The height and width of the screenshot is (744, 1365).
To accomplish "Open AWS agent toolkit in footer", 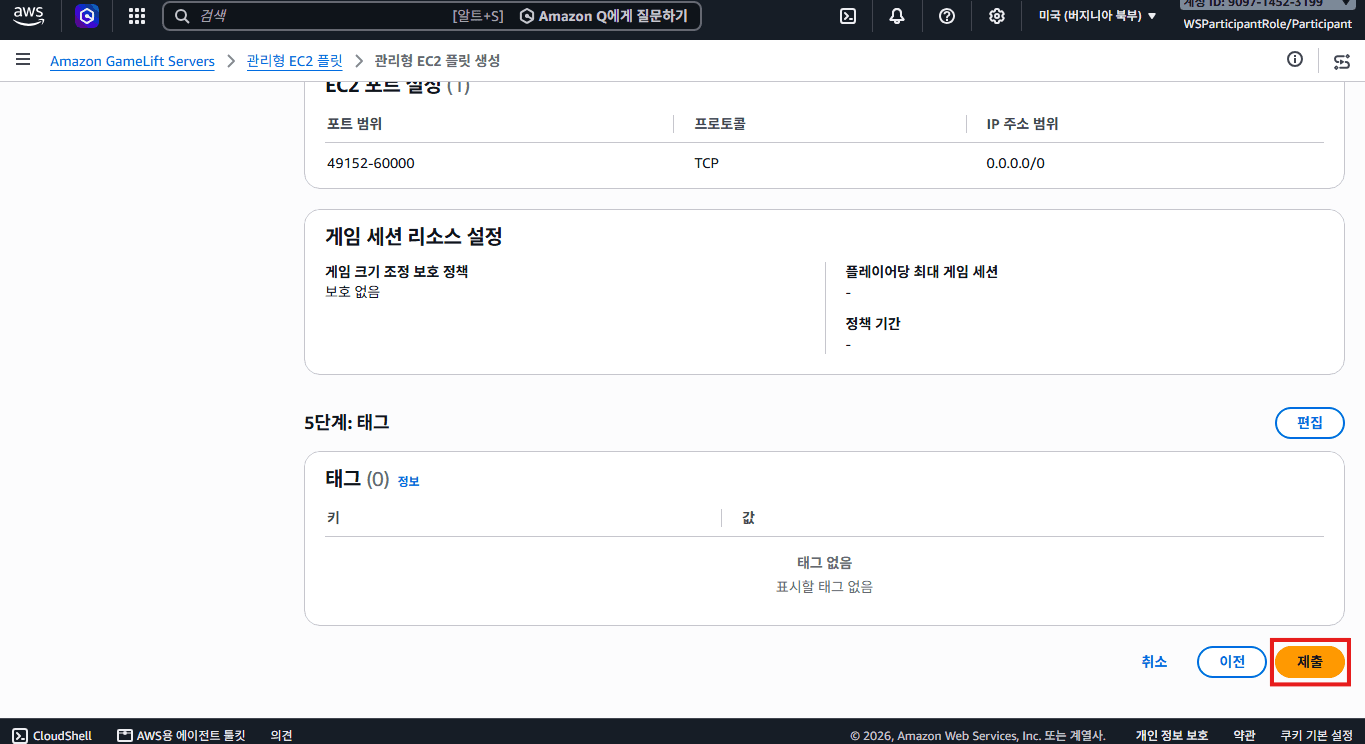I will click(x=181, y=735).
